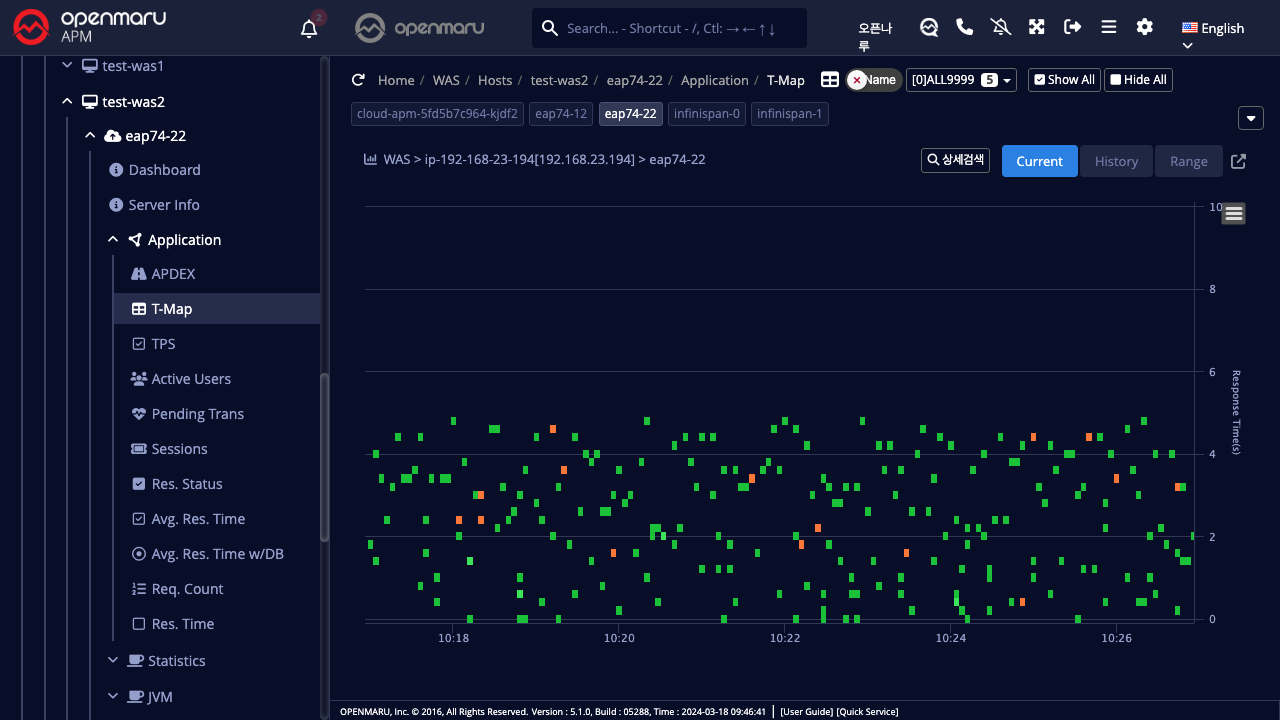
Task: Select the infinispan-0 instance tab
Action: 706,114
